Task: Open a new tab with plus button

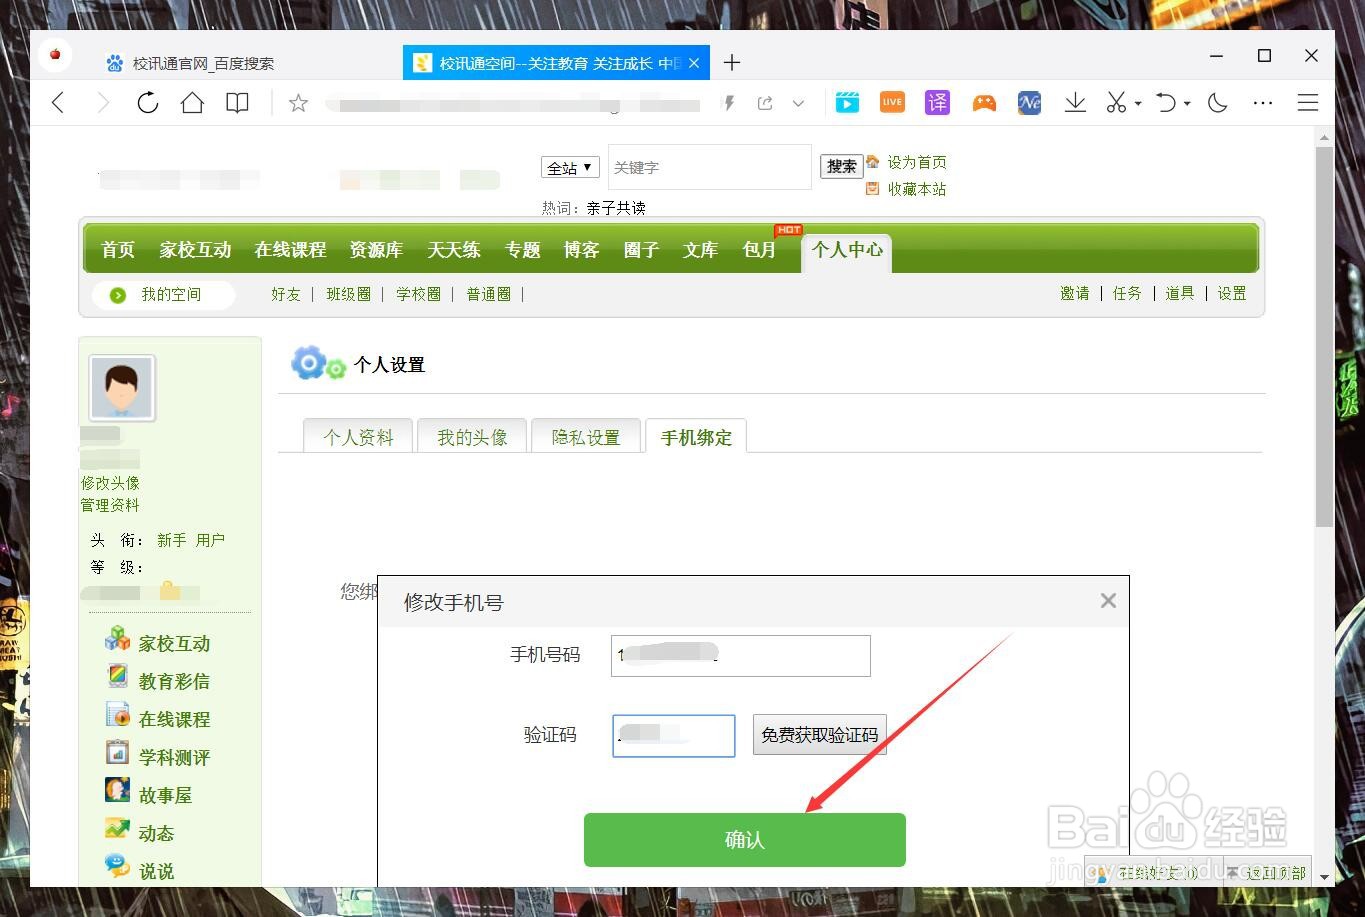Action: 732,62
